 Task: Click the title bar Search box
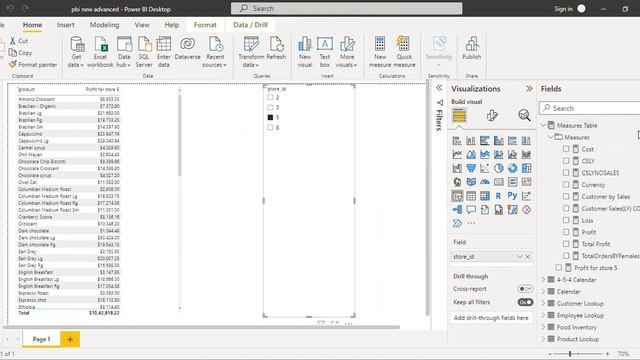347,9
